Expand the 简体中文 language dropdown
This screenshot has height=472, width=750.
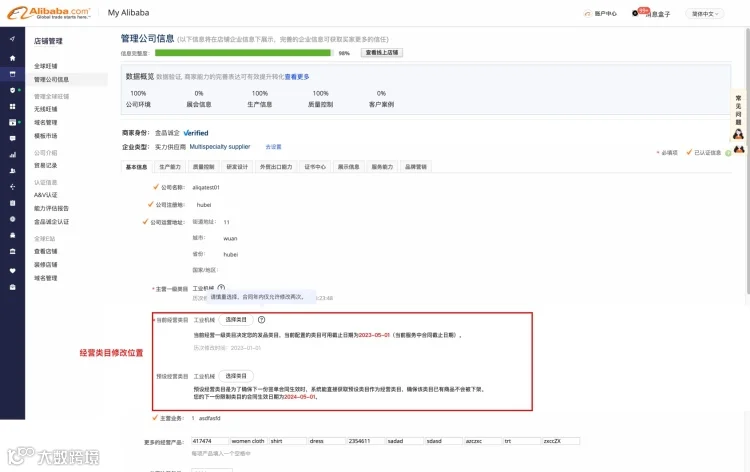[x=705, y=14]
